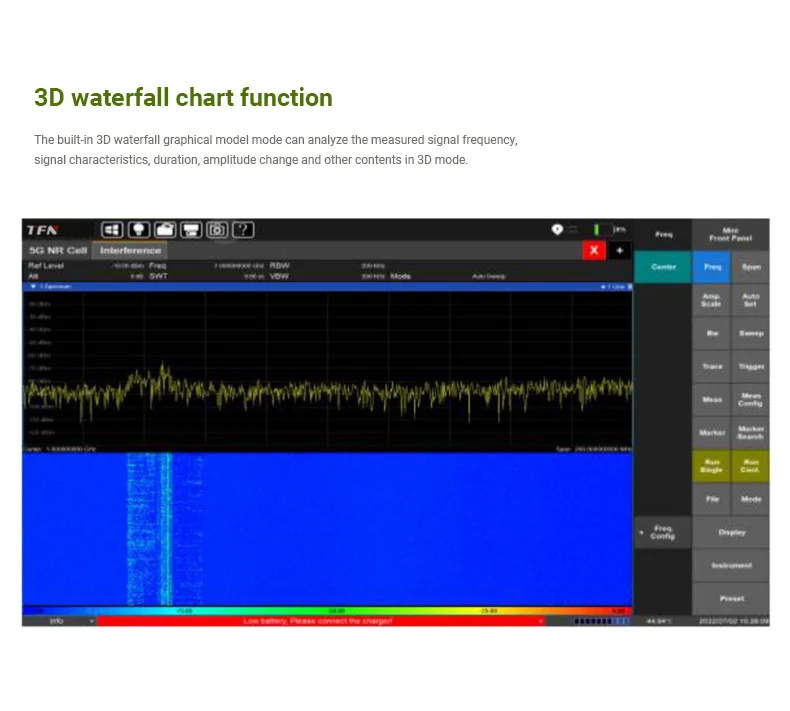Close the tab with red X button

(x=594, y=250)
